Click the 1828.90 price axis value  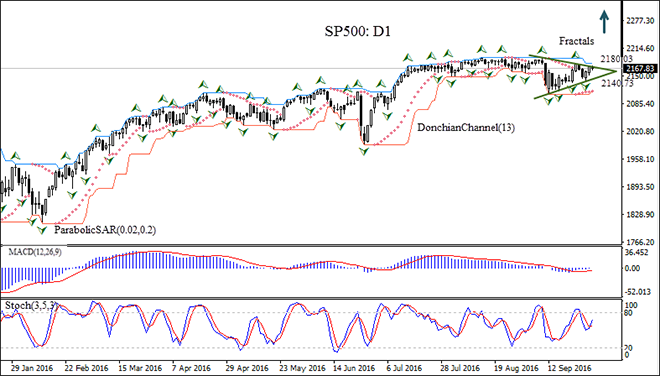click(x=641, y=215)
